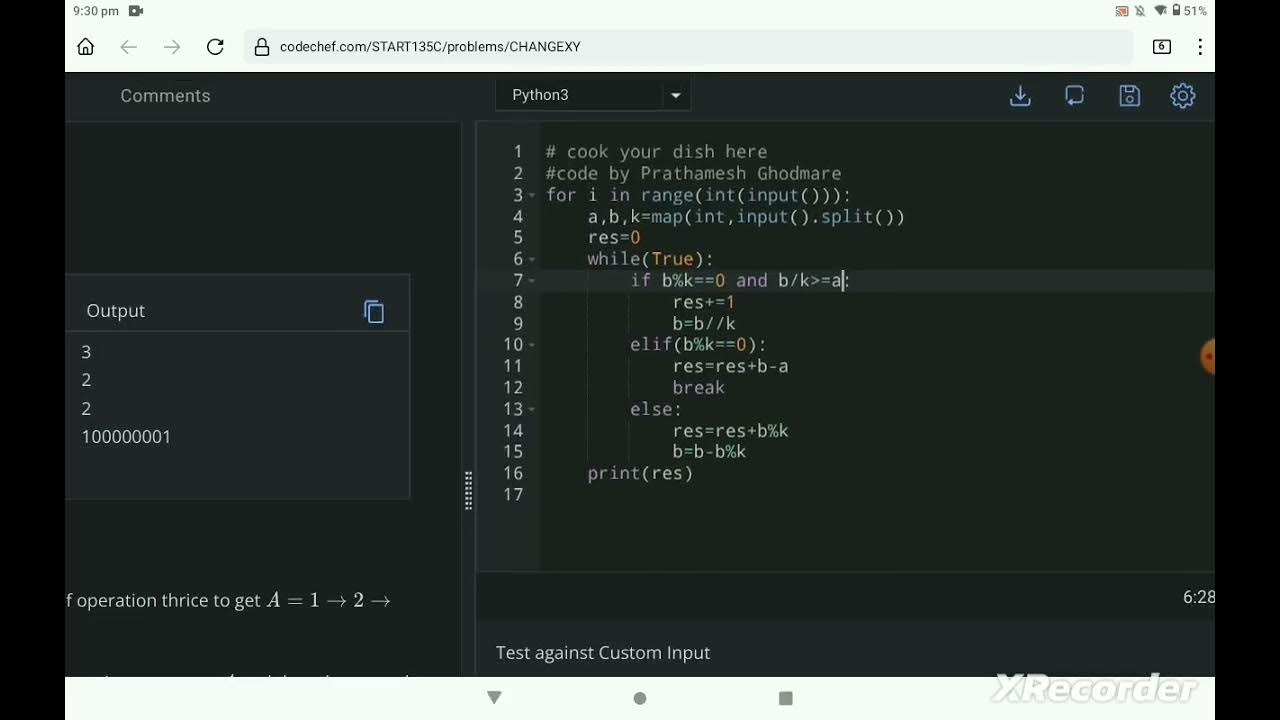Click the Output panel heading
The height and width of the screenshot is (720, 1280).
pos(116,311)
